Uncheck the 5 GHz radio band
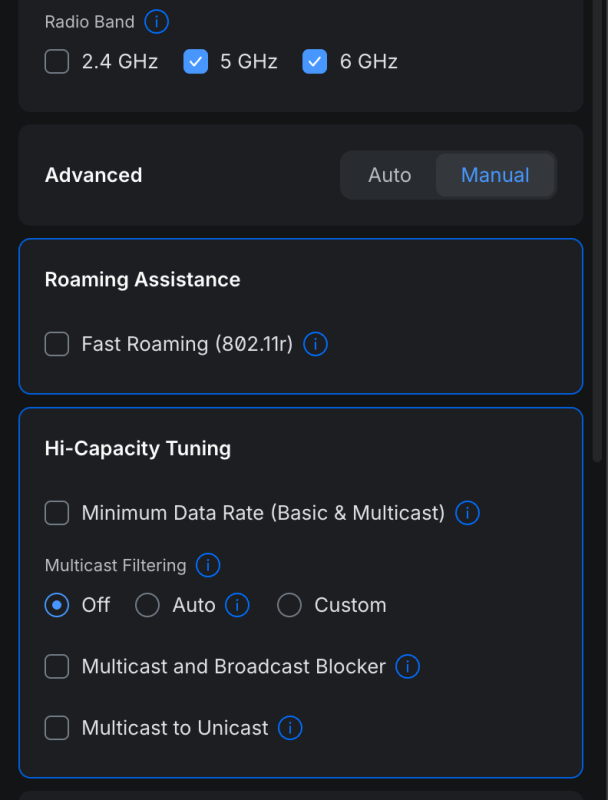This screenshot has height=800, width=608. tap(196, 62)
